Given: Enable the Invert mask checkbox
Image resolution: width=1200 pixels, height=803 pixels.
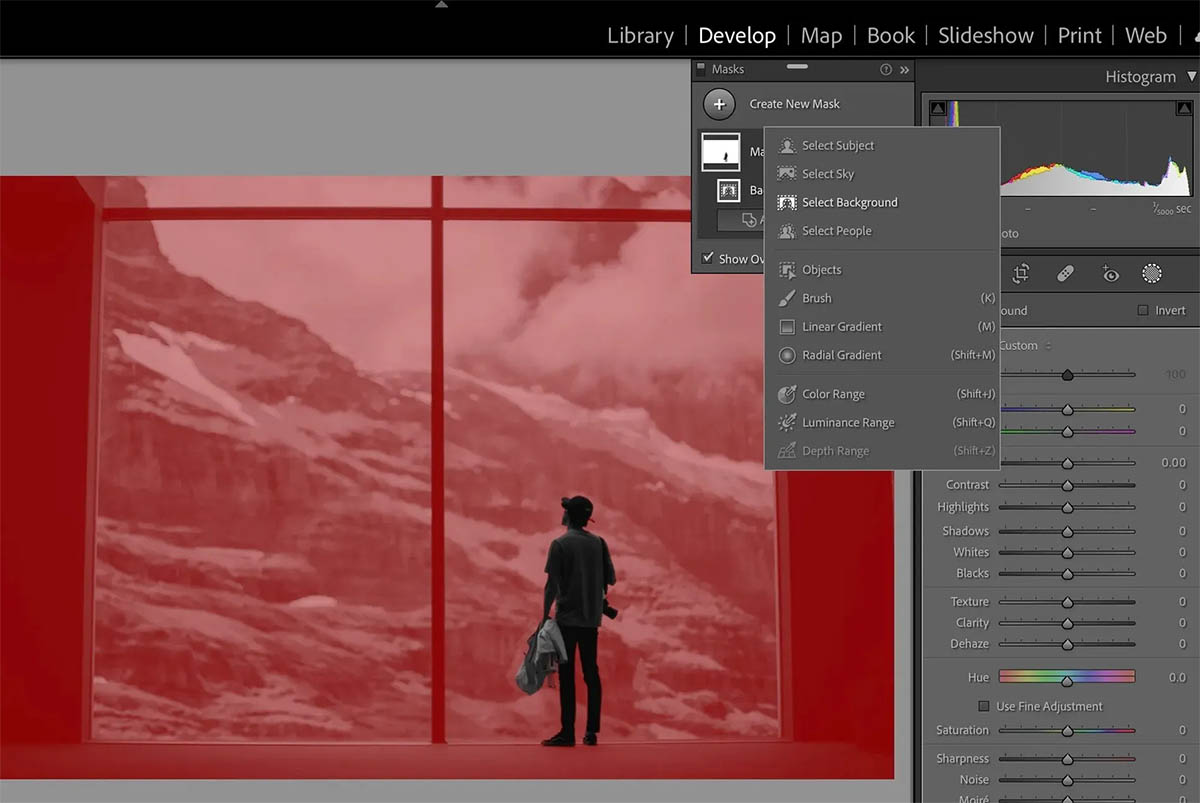Looking at the screenshot, I should coord(1143,311).
